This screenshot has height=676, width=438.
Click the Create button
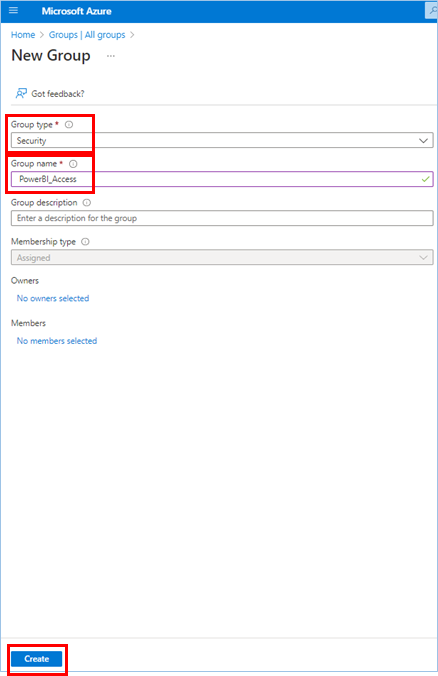click(x=37, y=659)
